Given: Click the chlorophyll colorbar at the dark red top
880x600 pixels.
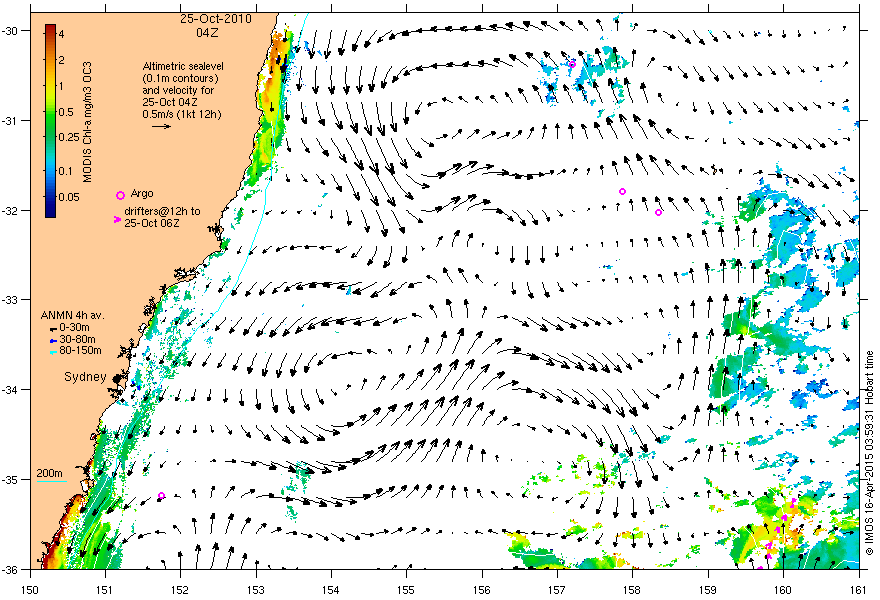Looking at the screenshot, I should [50, 28].
